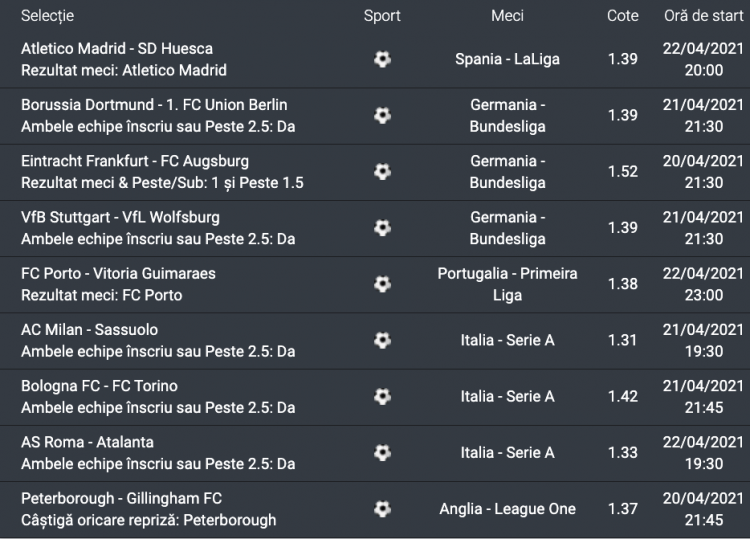Click the football icon in AC Milan row

click(x=382, y=340)
